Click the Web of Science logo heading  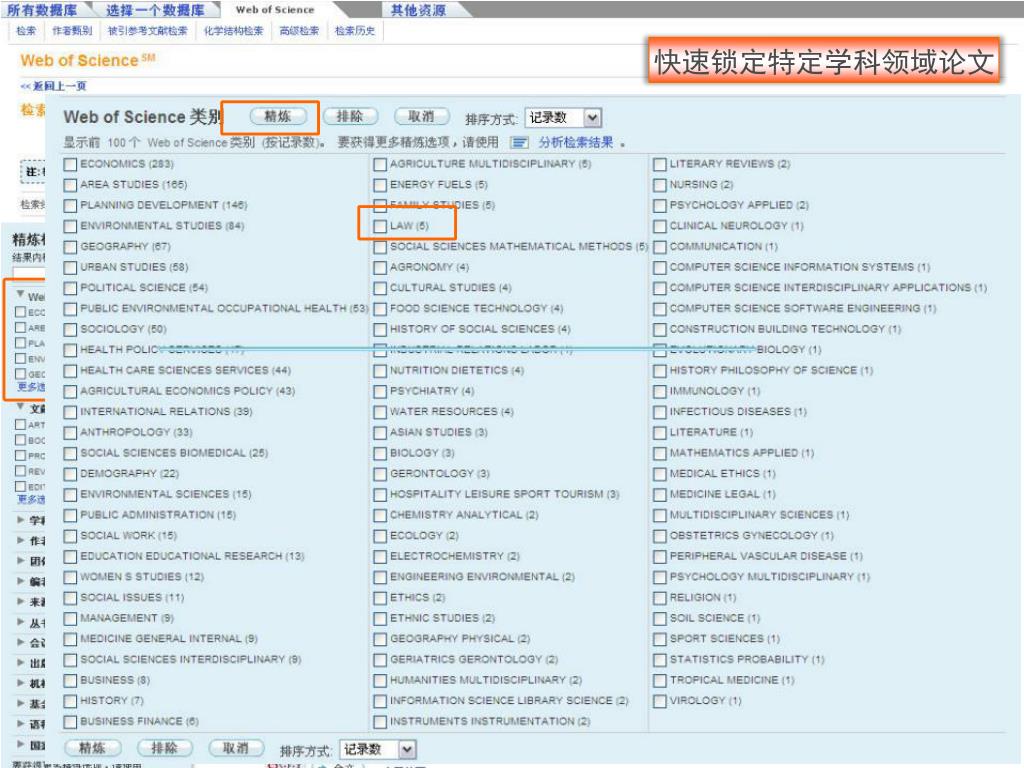point(88,60)
